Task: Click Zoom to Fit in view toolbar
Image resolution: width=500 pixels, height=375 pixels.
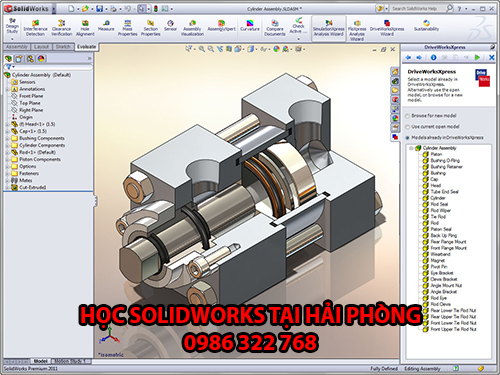Action: pyautogui.click(x=202, y=49)
